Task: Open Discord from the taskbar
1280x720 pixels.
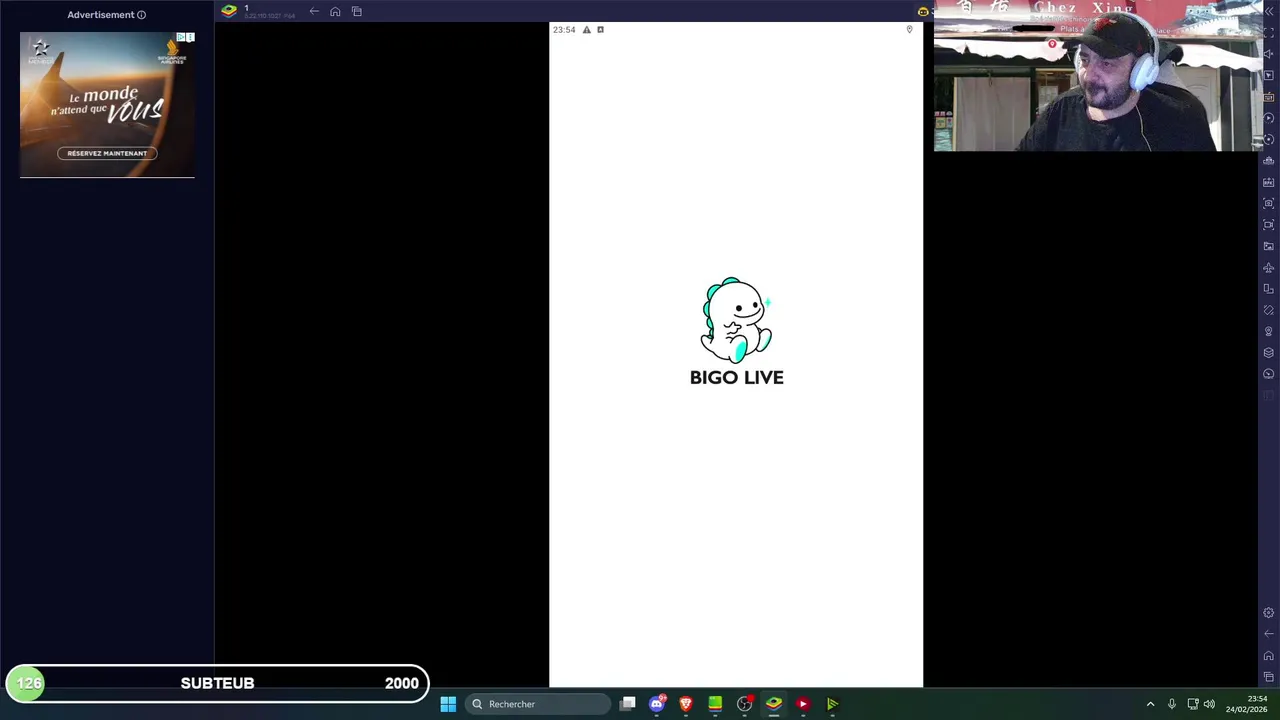Action: [x=657, y=704]
